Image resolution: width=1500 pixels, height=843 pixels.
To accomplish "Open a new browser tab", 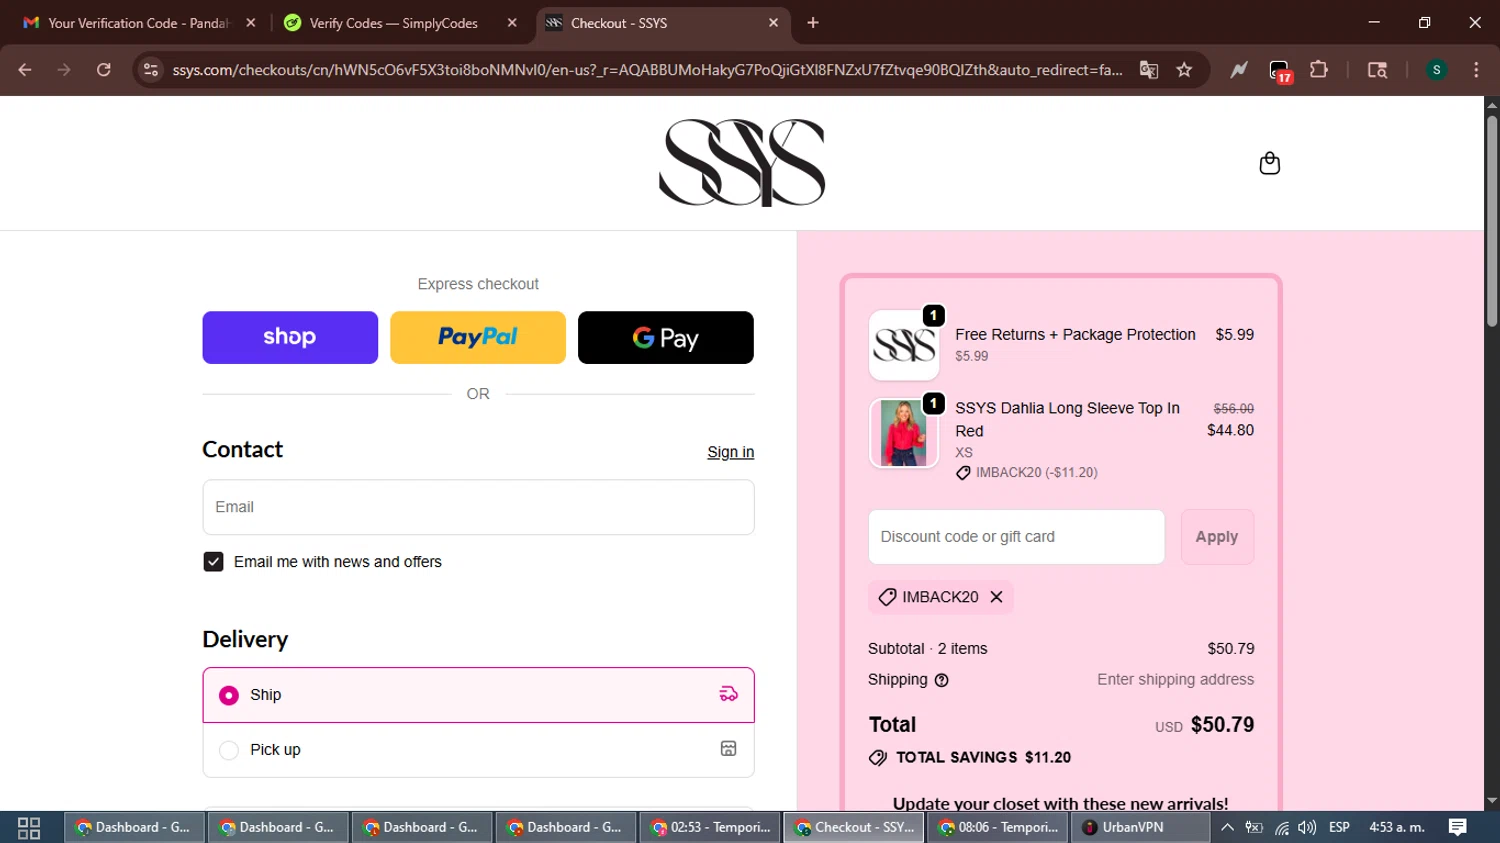I will click(813, 23).
